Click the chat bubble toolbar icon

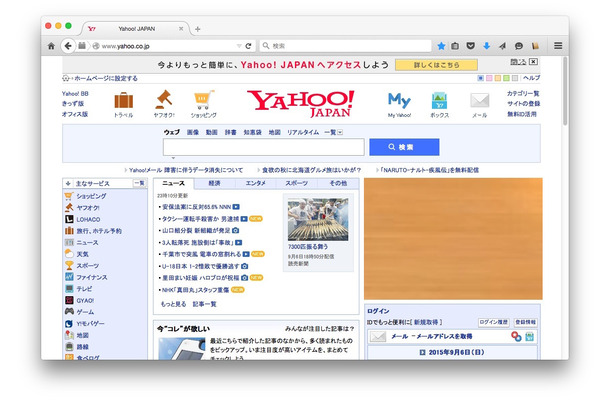point(519,46)
